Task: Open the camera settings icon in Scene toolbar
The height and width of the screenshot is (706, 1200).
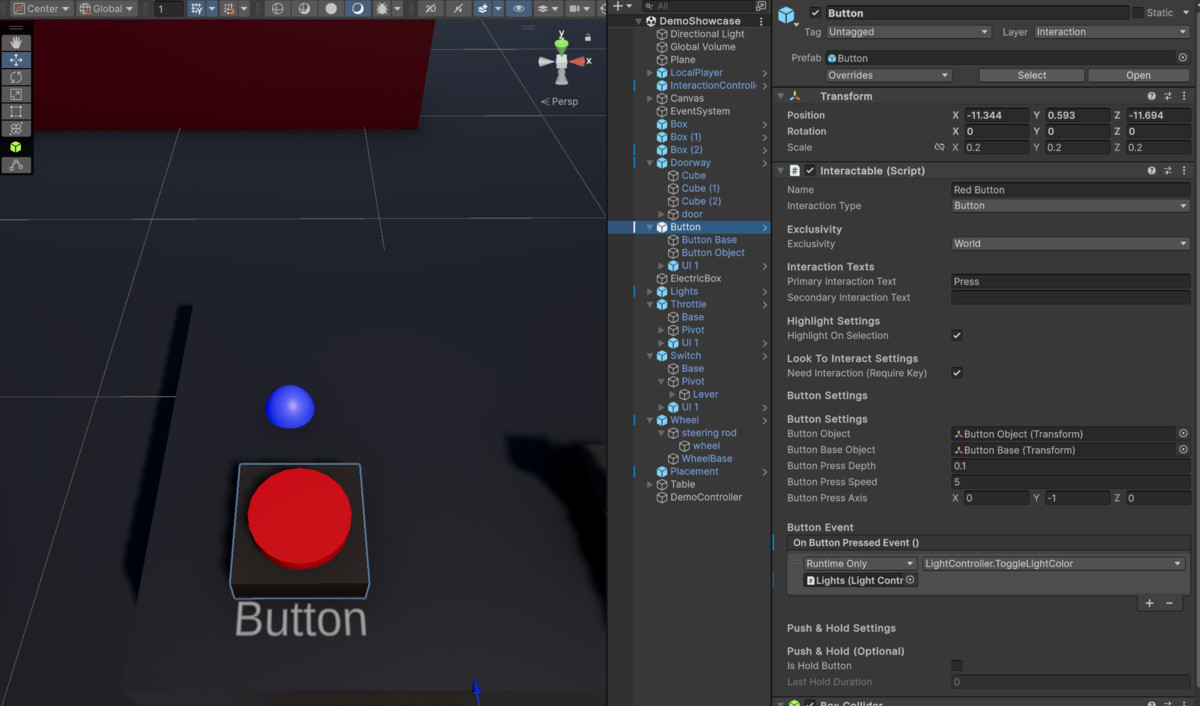Action: tap(574, 6)
